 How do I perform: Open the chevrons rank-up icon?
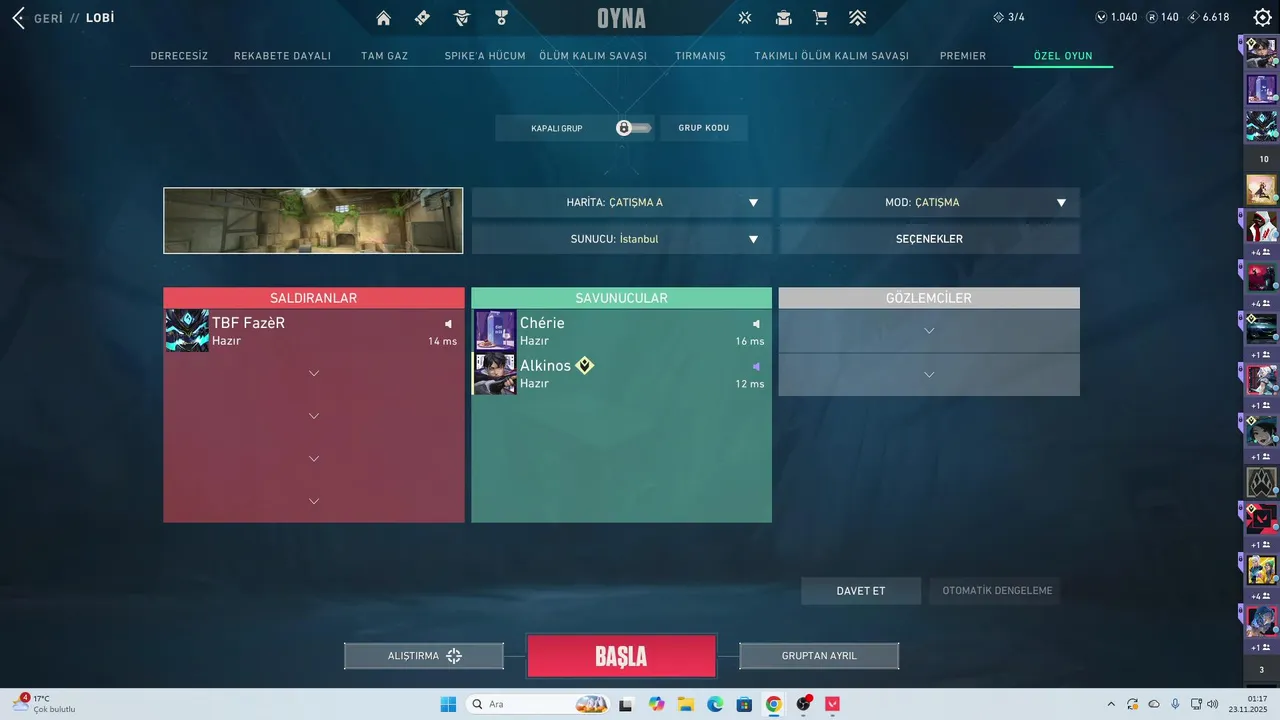click(858, 17)
